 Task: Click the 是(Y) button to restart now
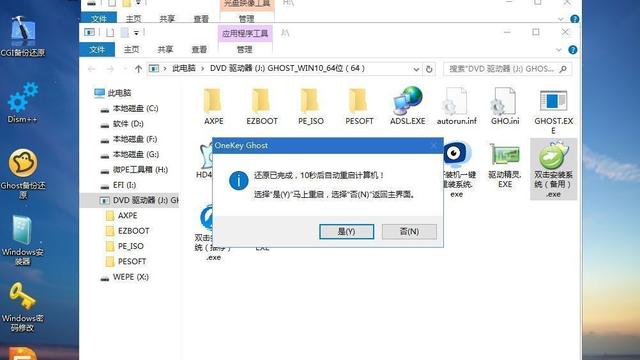pos(346,231)
